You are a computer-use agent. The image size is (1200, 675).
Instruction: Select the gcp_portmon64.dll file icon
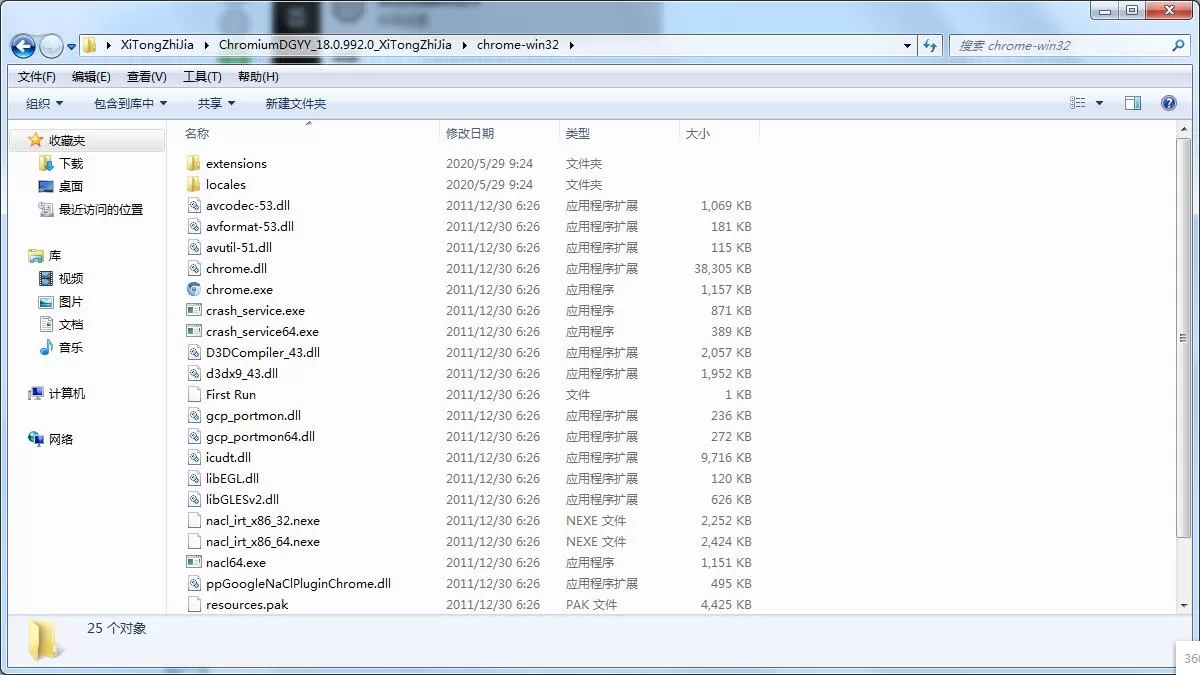[194, 436]
